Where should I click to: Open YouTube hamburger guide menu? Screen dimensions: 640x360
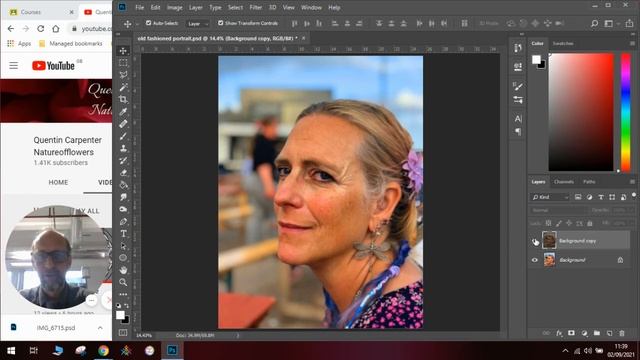coord(13,65)
